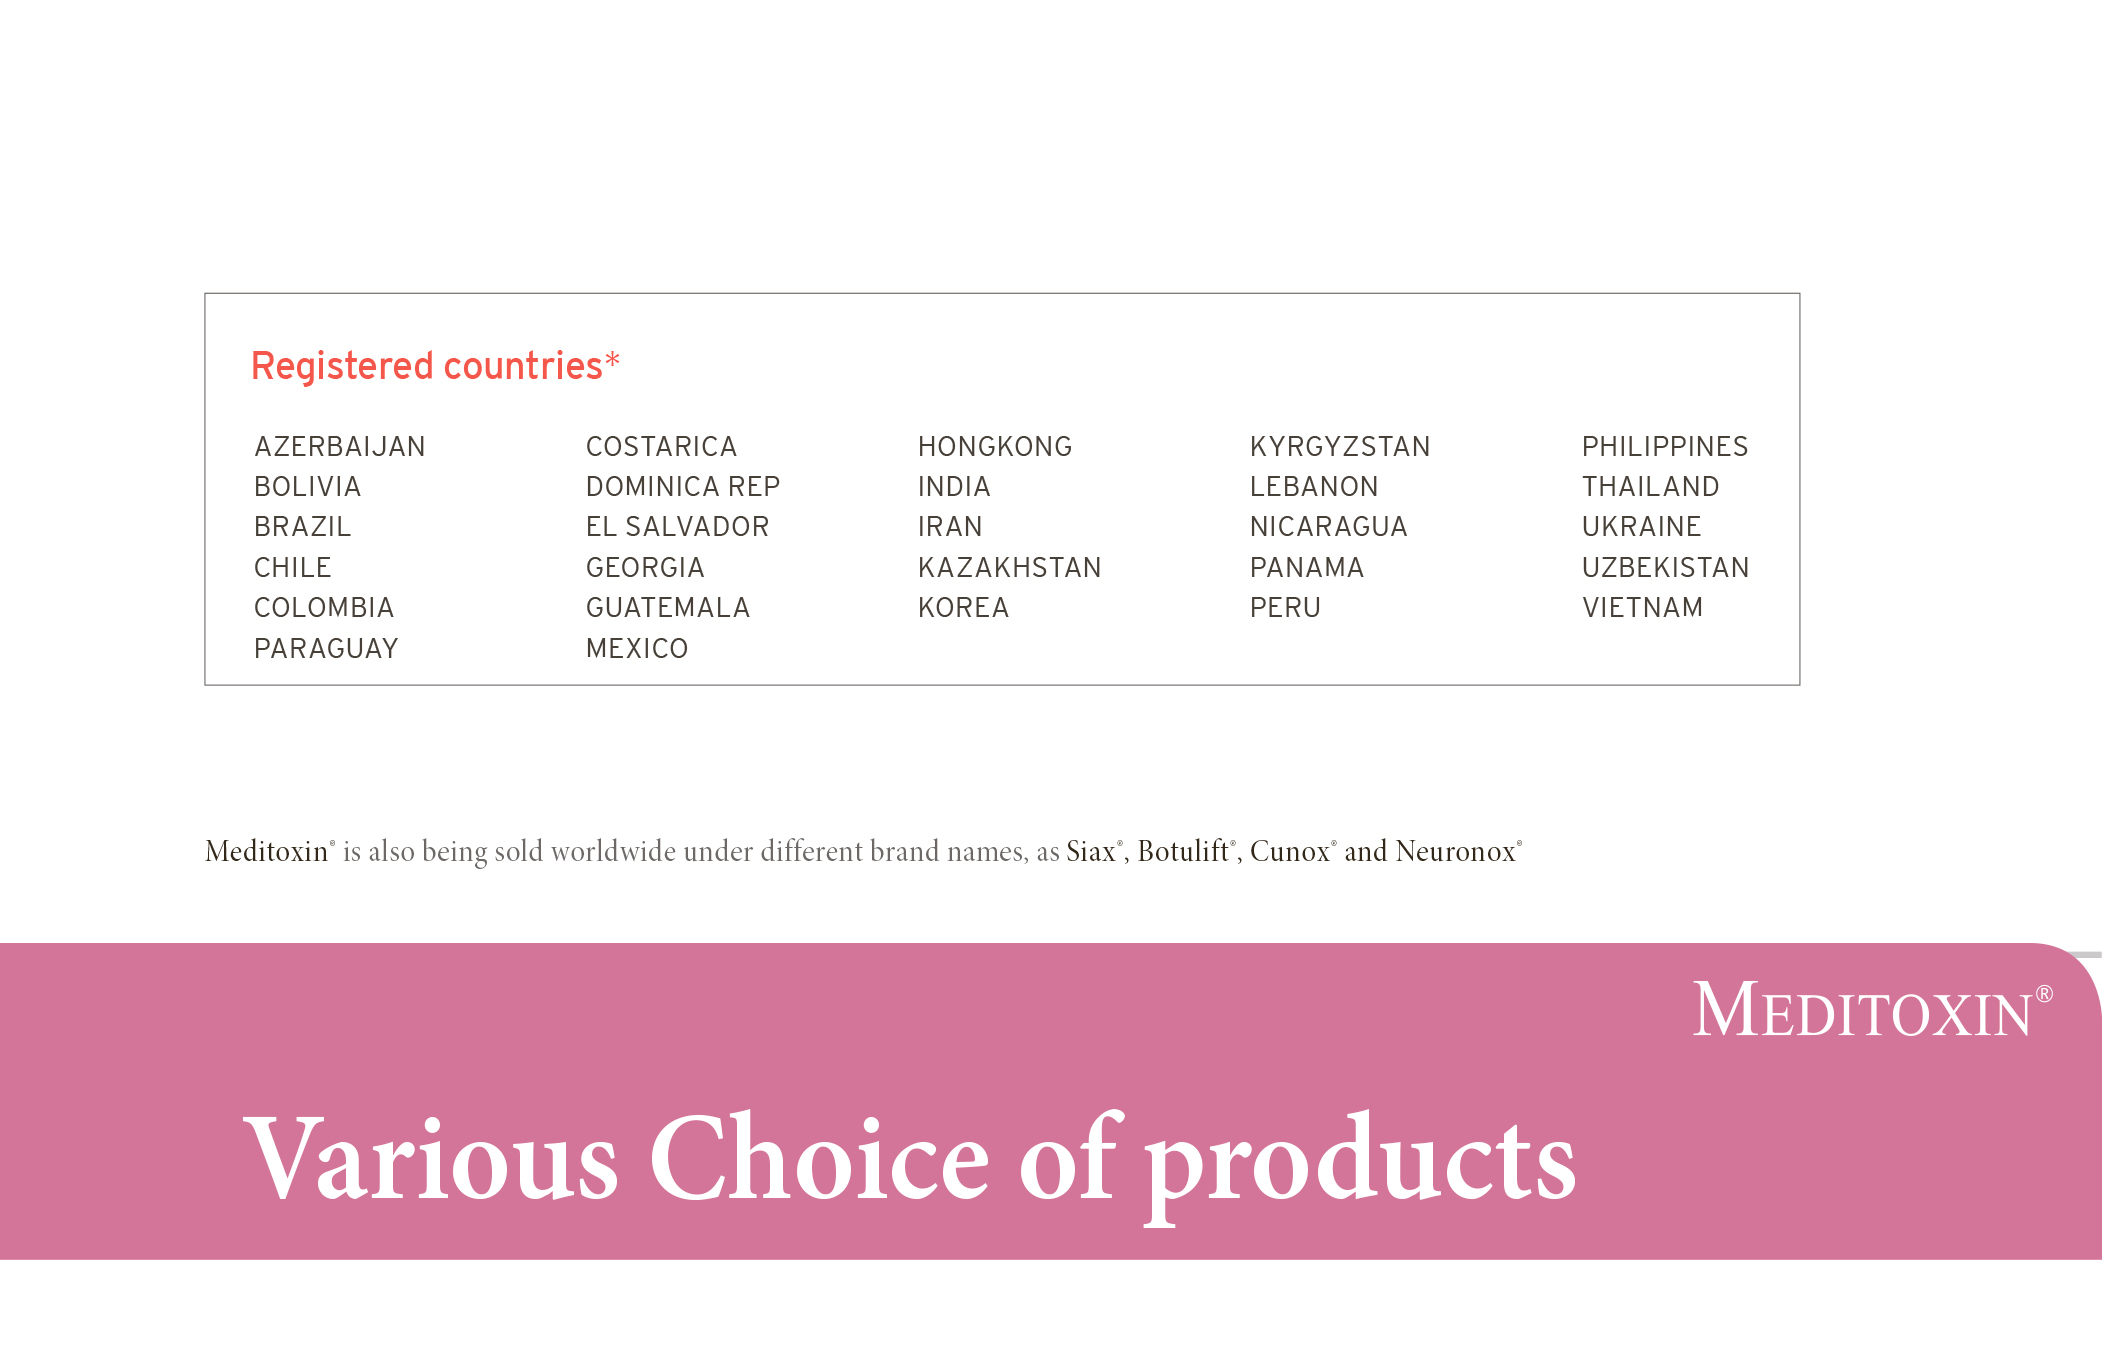Click the Neuronox brand name
The image size is (2102, 1347).
[1456, 851]
